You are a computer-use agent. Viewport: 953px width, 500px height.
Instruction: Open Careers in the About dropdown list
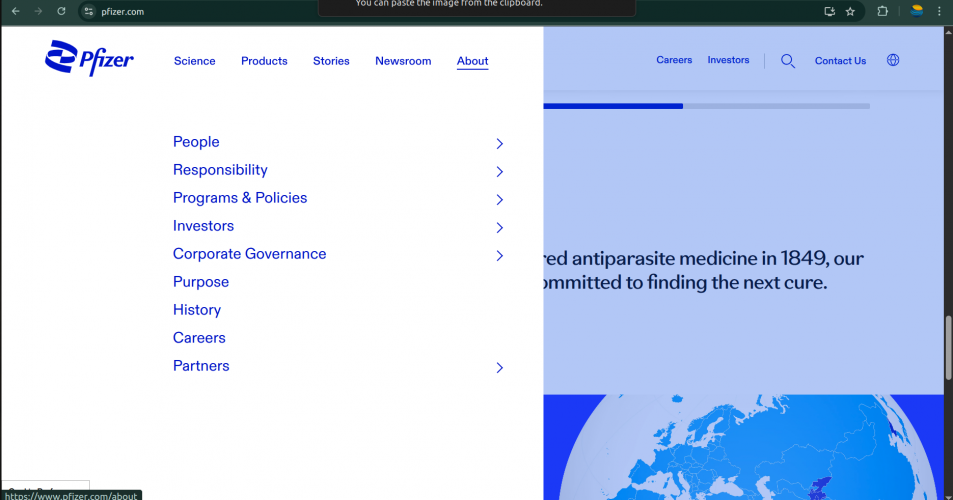pyautogui.click(x=199, y=338)
